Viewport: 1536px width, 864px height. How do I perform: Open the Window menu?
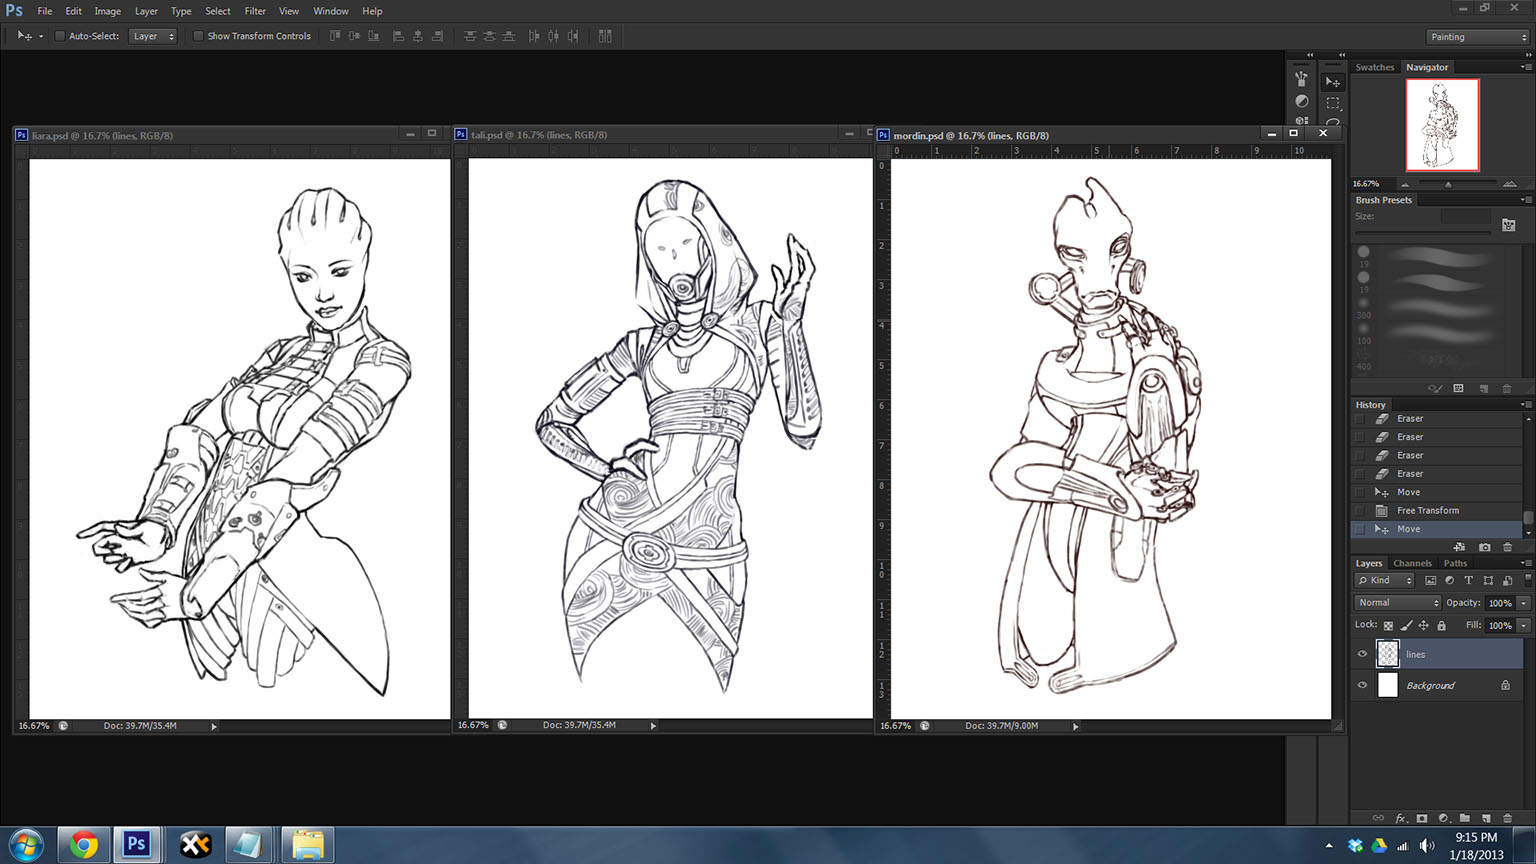[331, 11]
